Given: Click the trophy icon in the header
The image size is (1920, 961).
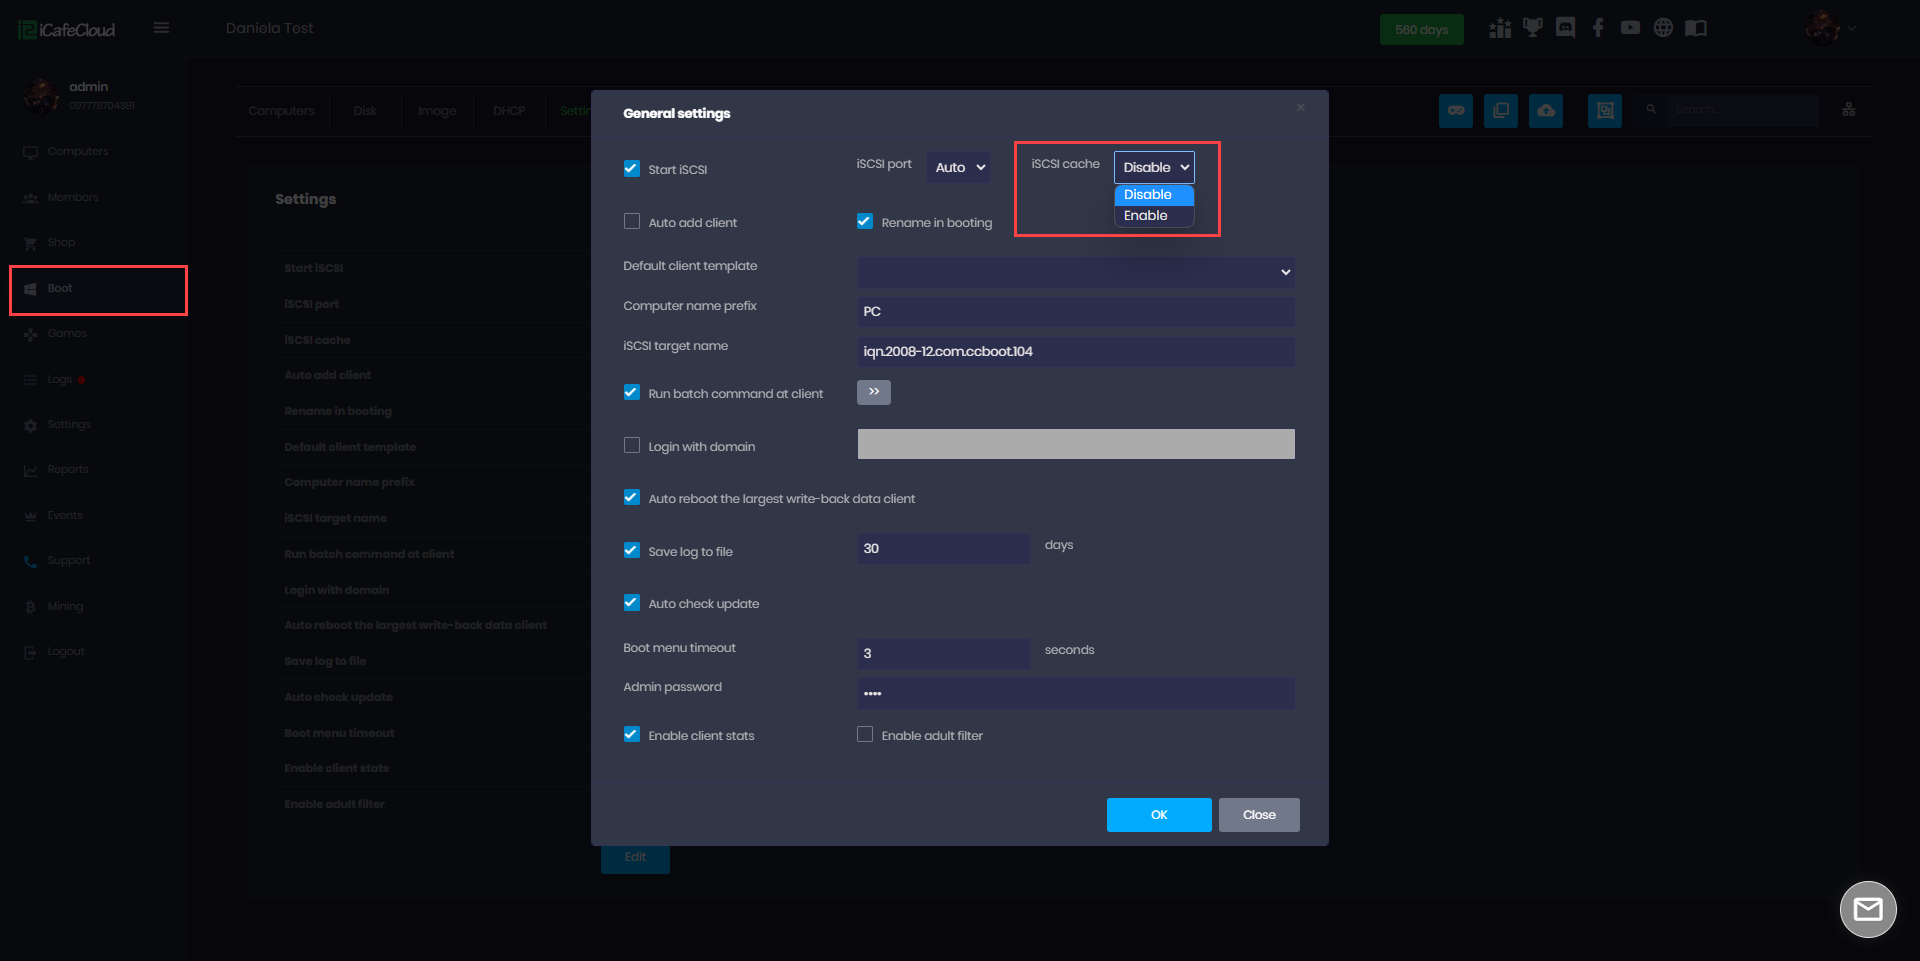Looking at the screenshot, I should pos(1532,28).
